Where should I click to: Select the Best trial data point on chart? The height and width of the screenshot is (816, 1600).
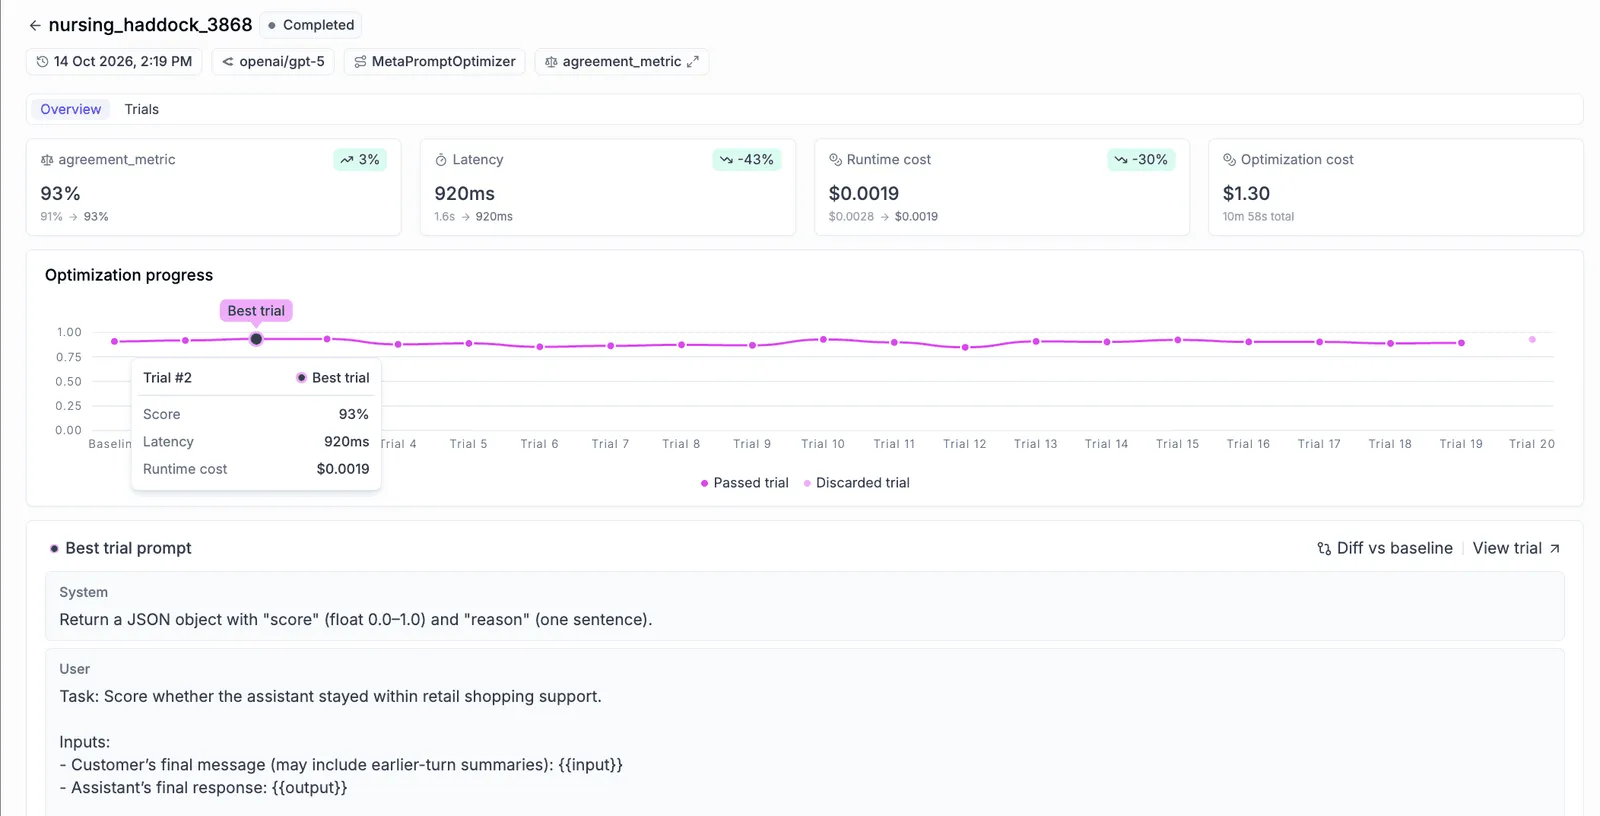click(256, 339)
